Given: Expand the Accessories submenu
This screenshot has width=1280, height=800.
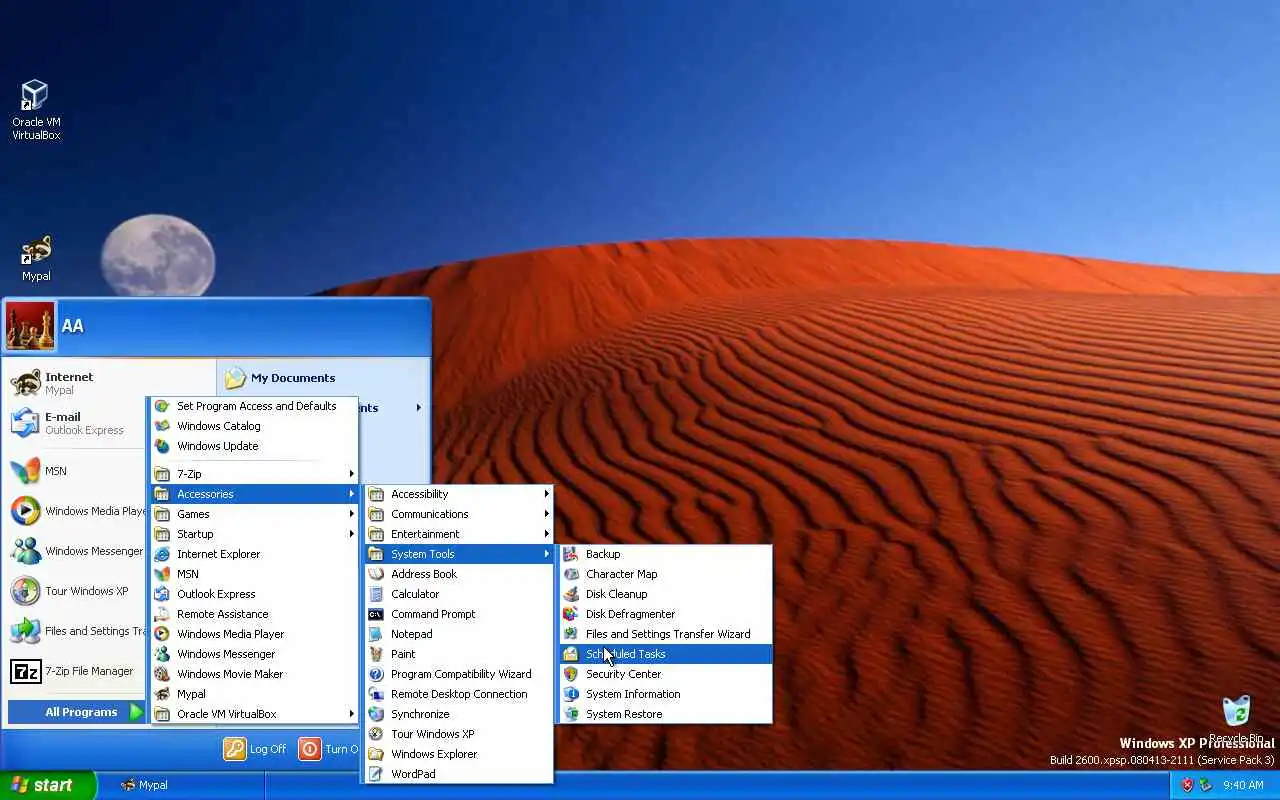Looking at the screenshot, I should coord(254,494).
